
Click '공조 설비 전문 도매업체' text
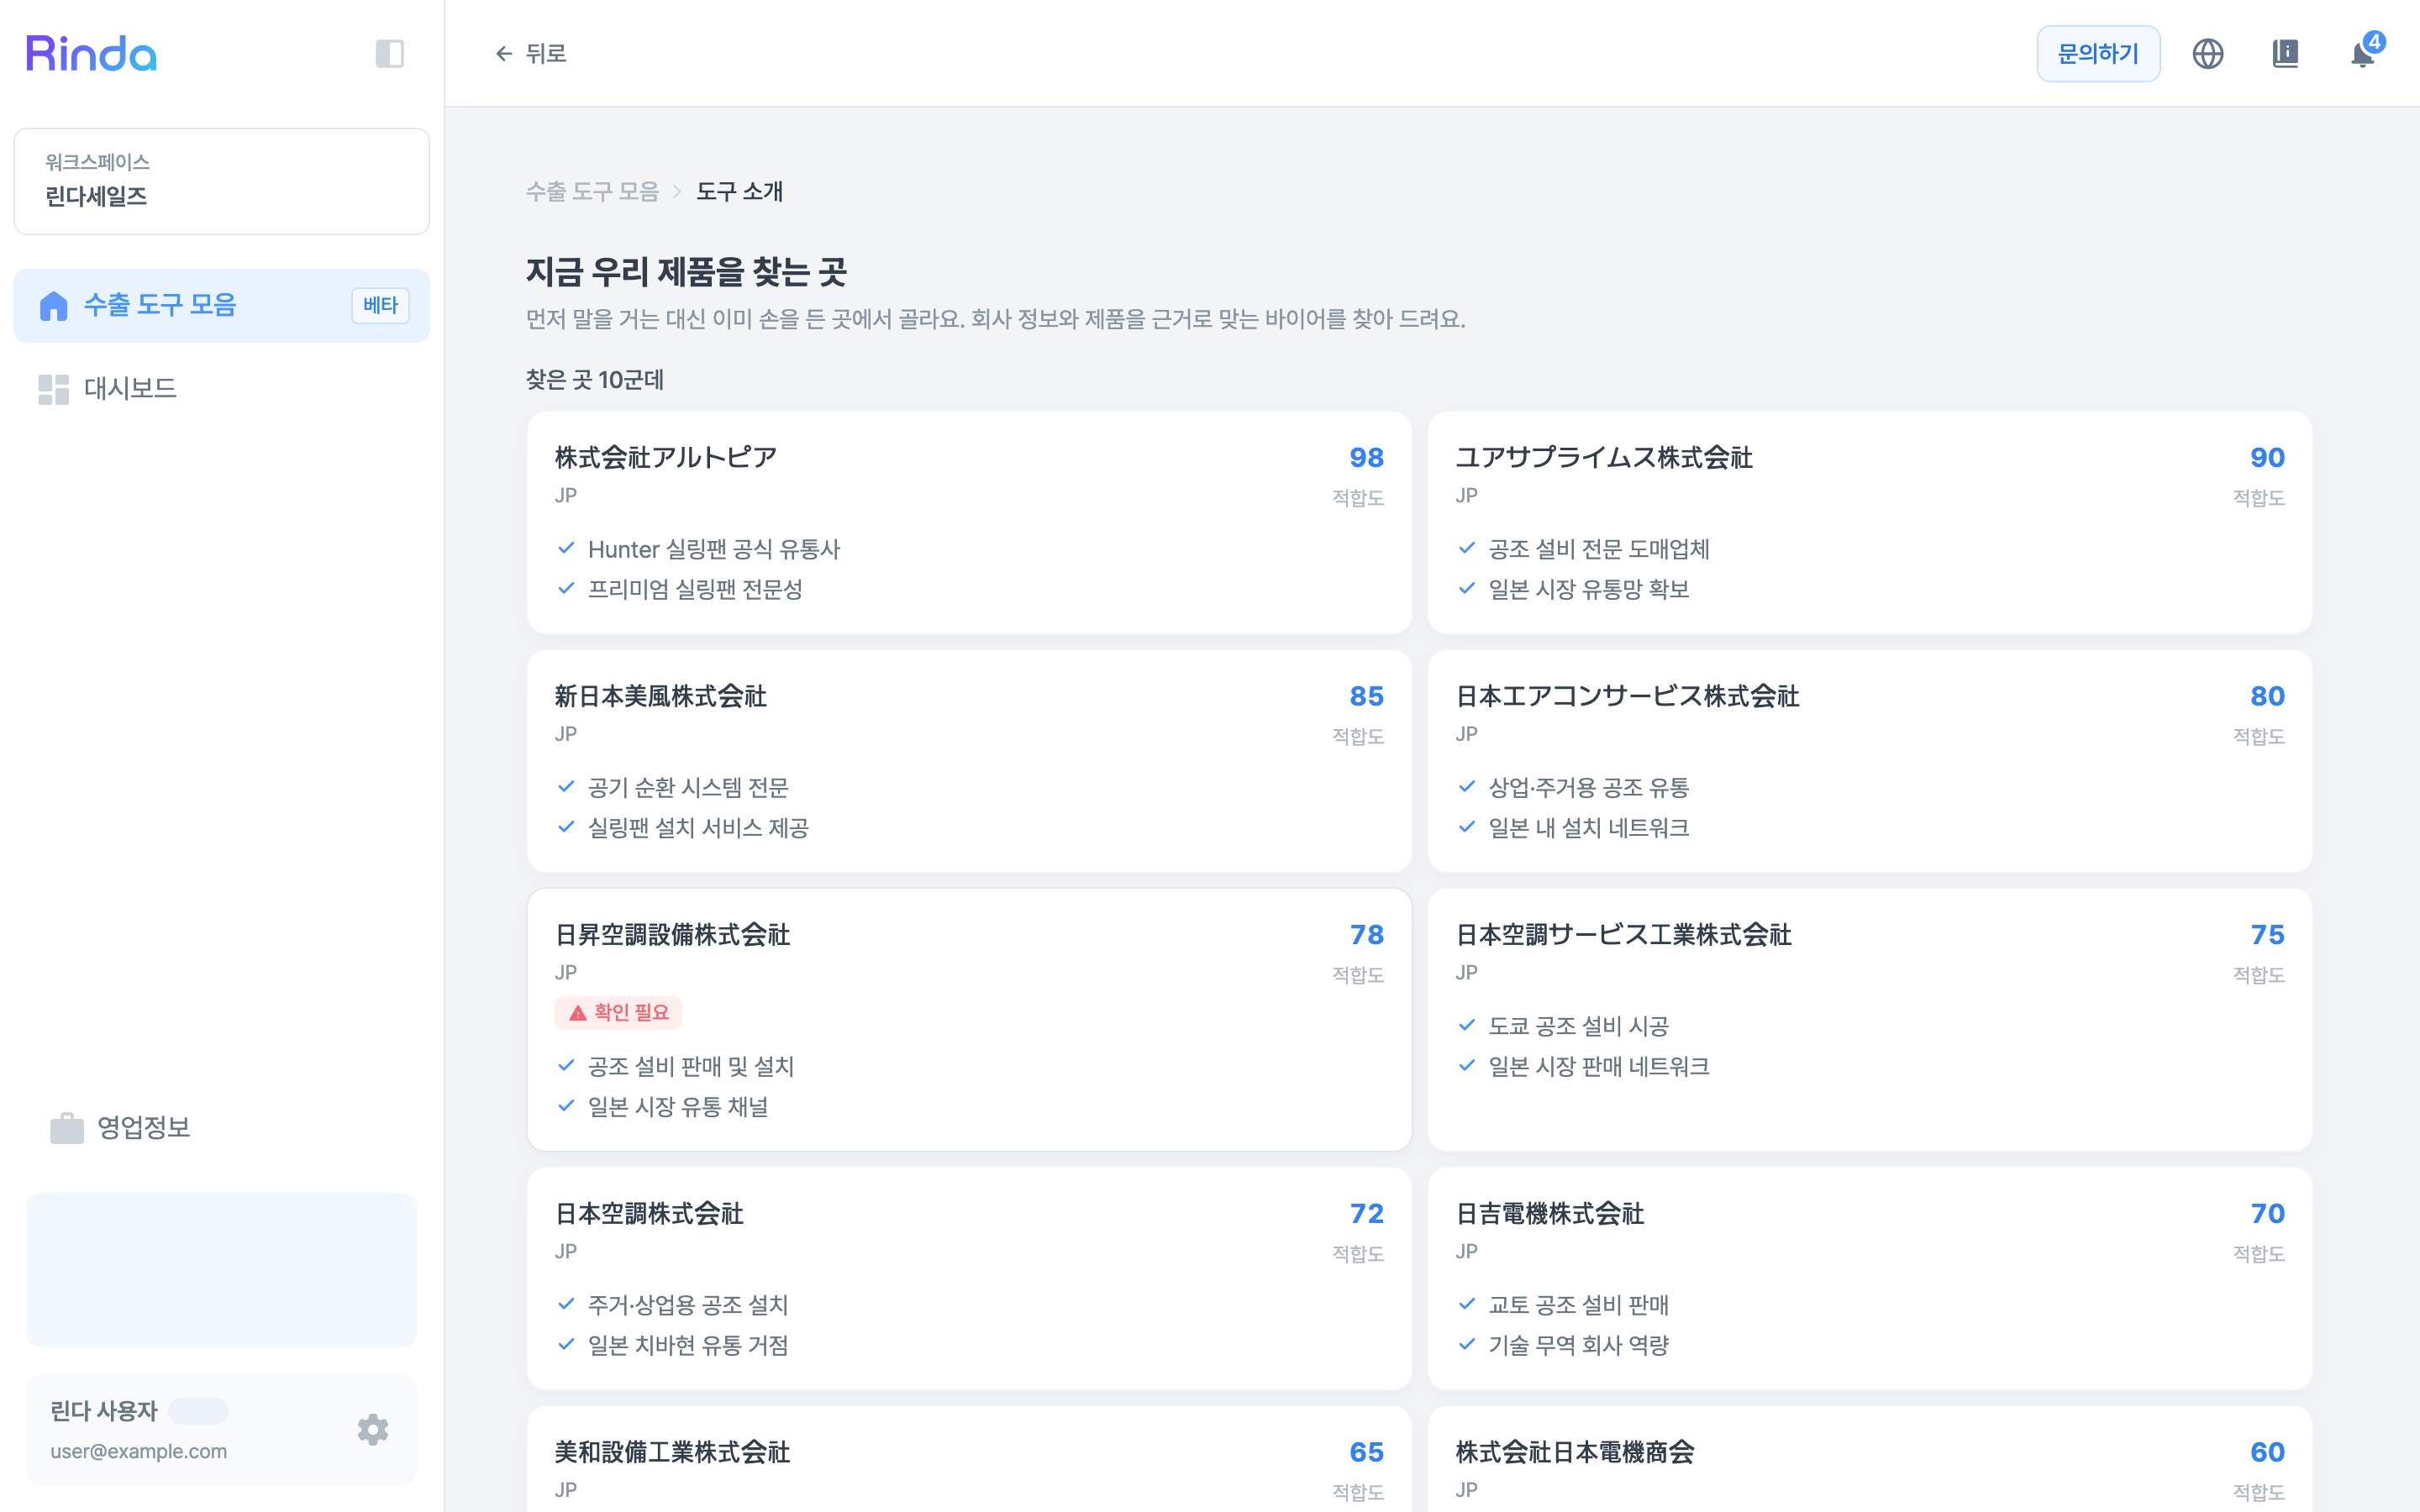[1599, 549]
